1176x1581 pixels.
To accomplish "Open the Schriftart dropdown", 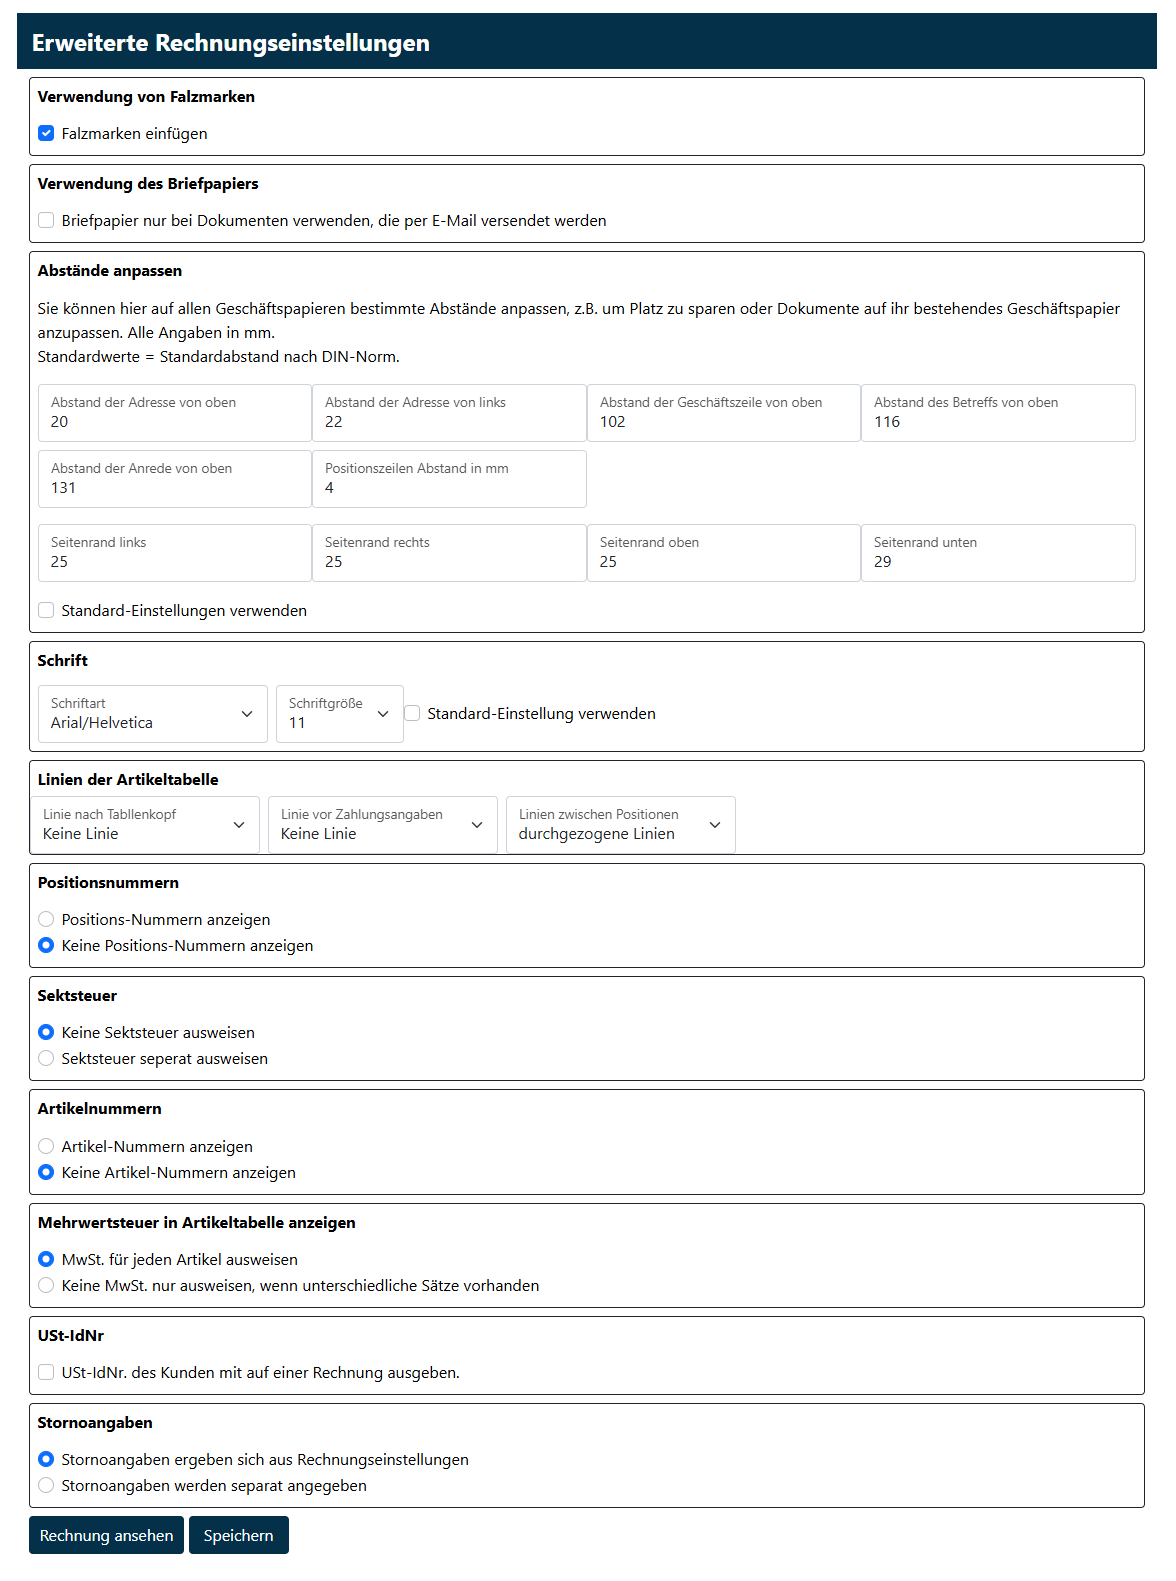I will pyautogui.click(x=152, y=714).
